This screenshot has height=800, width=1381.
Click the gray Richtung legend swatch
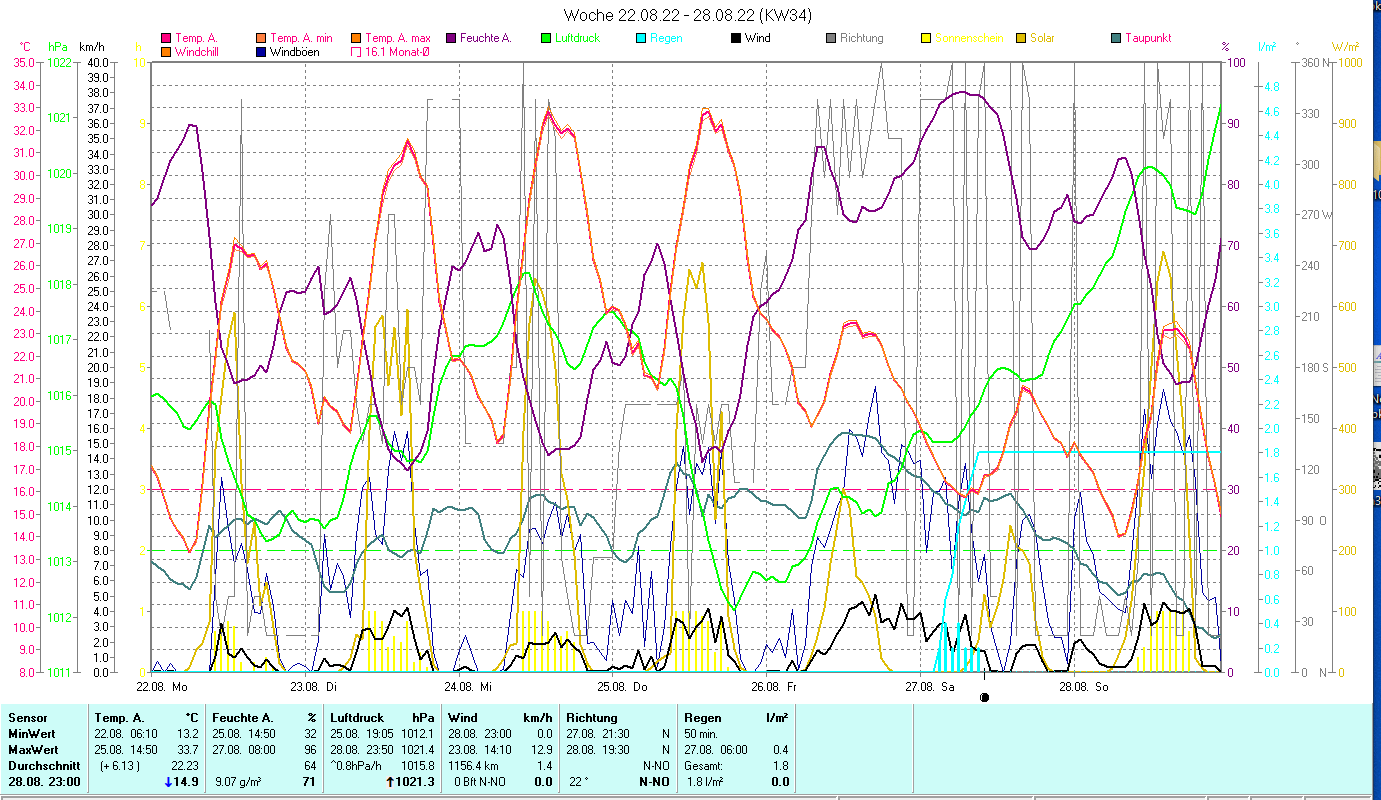[831, 38]
